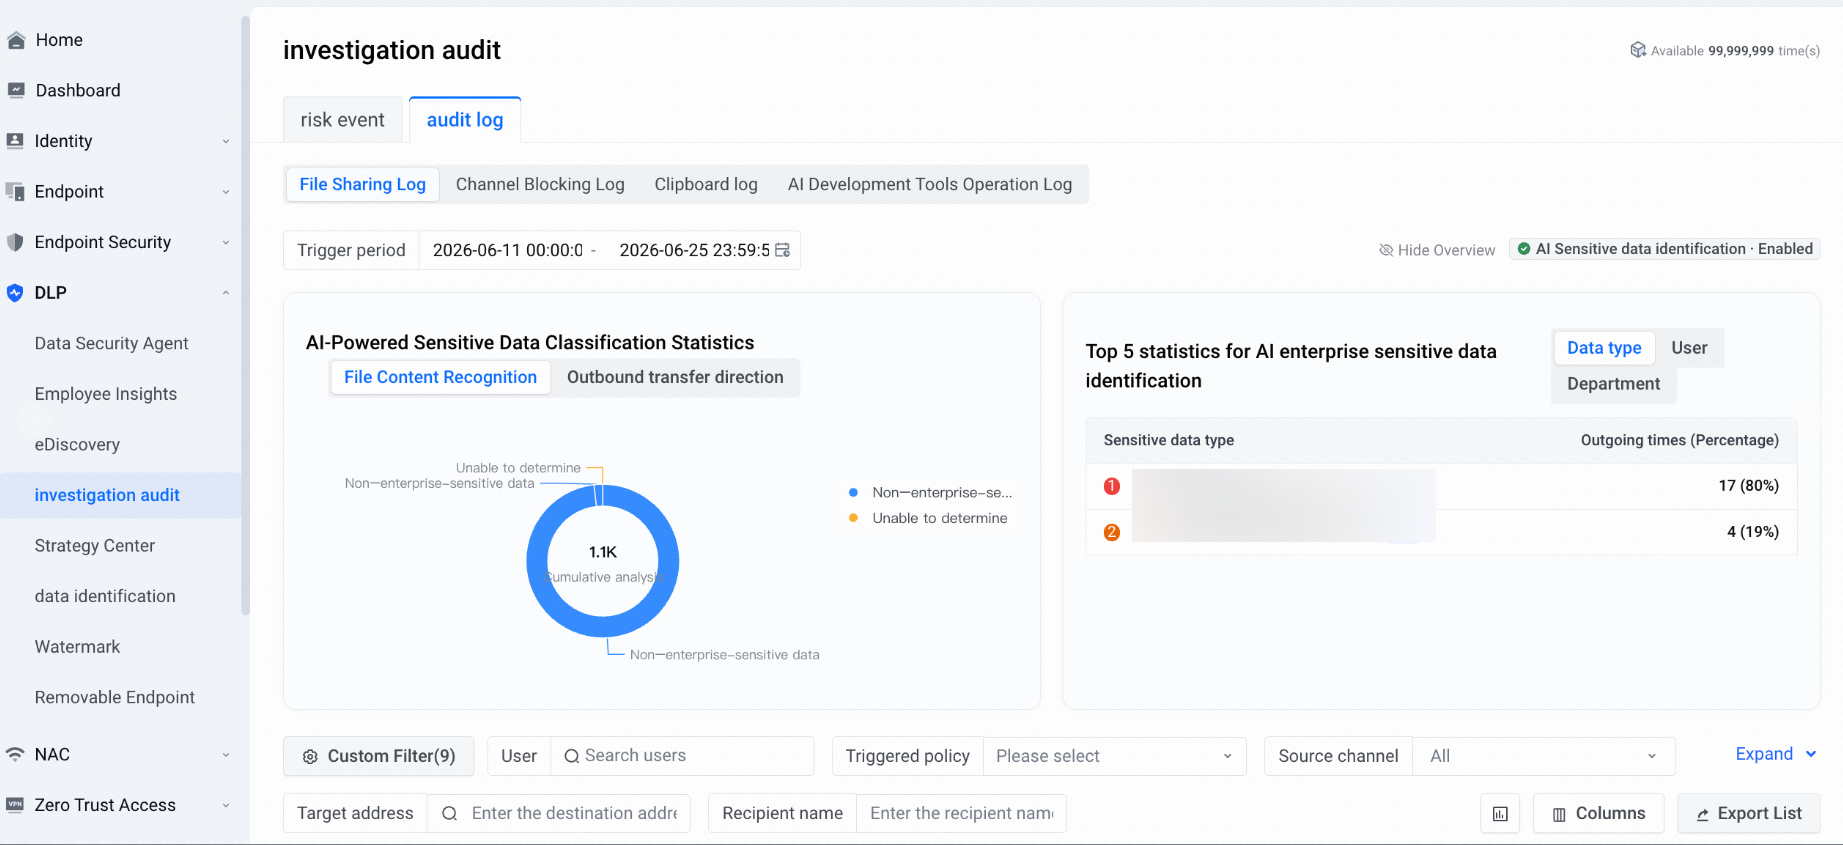Click the Export List button
This screenshot has width=1843, height=845.
(1749, 814)
